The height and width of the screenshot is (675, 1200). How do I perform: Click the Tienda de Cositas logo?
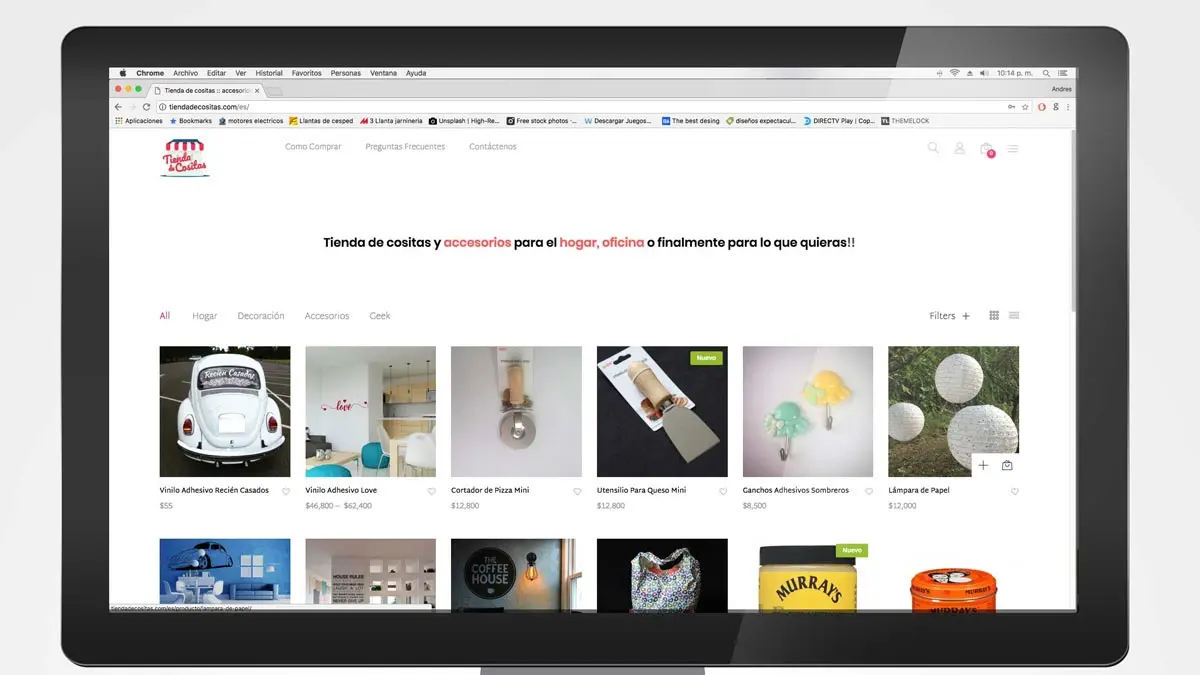coord(185,157)
